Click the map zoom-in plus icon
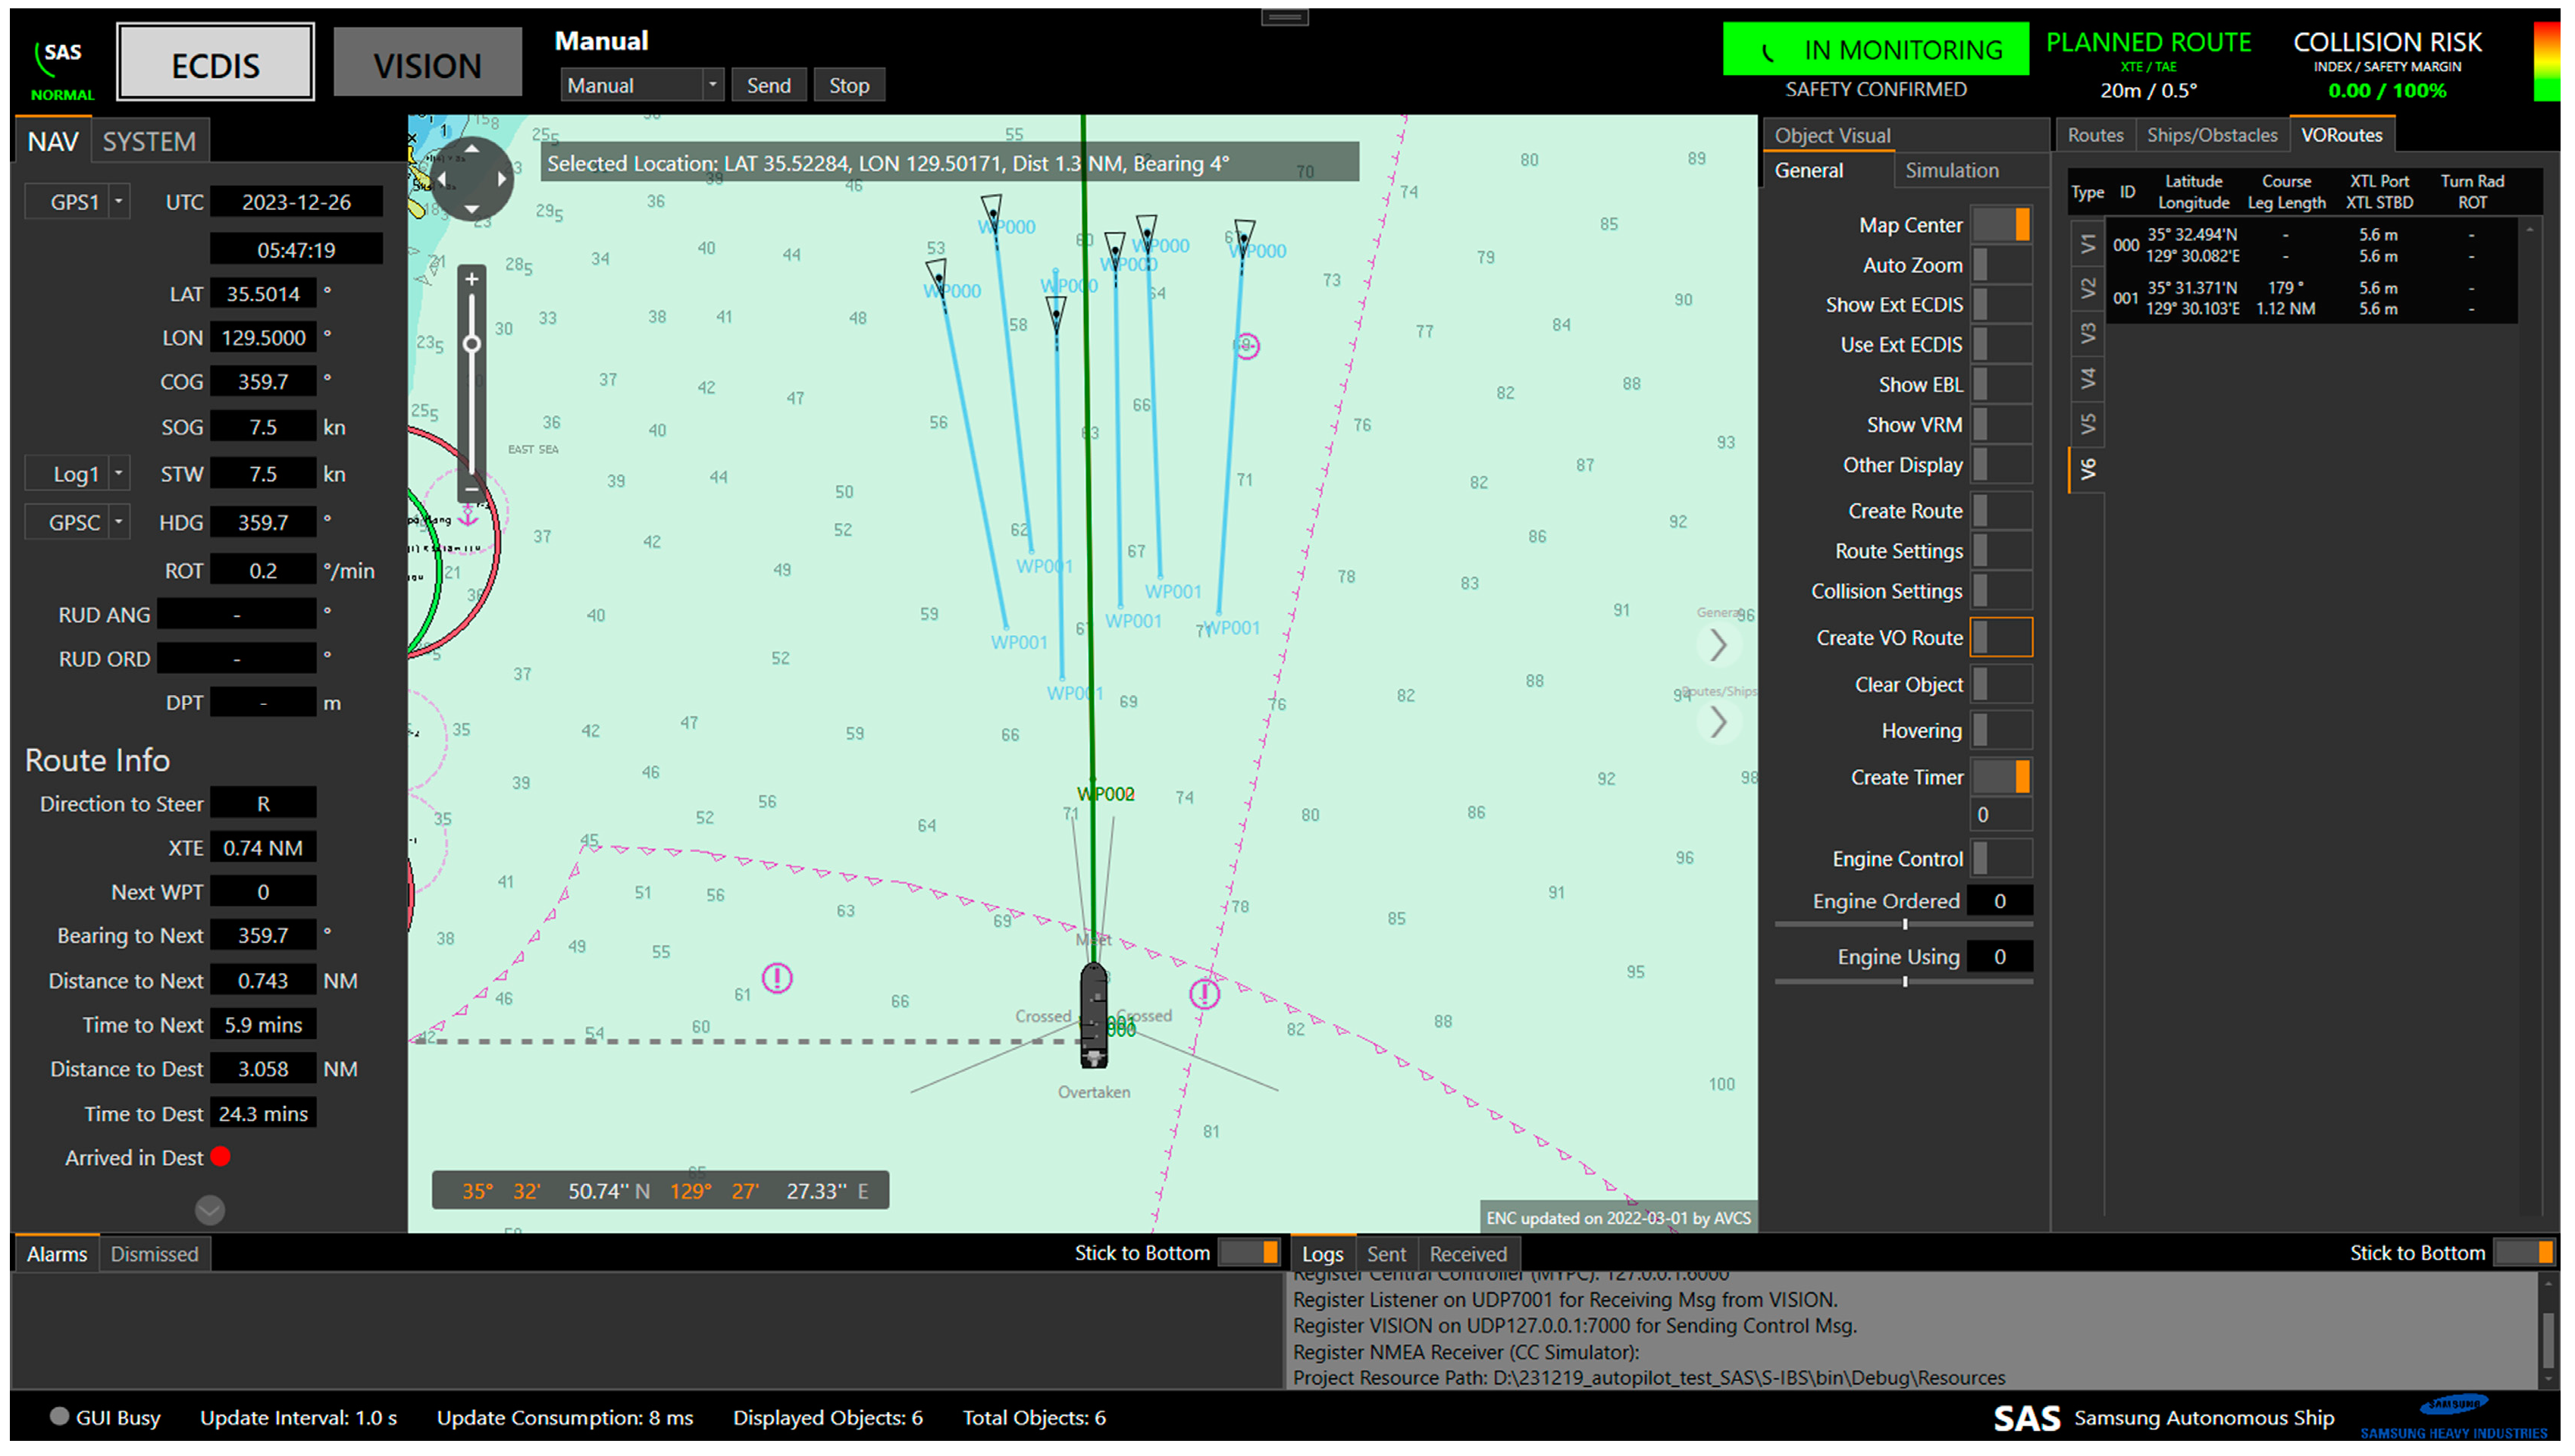Viewport: 2575px width, 1456px height. point(471,279)
